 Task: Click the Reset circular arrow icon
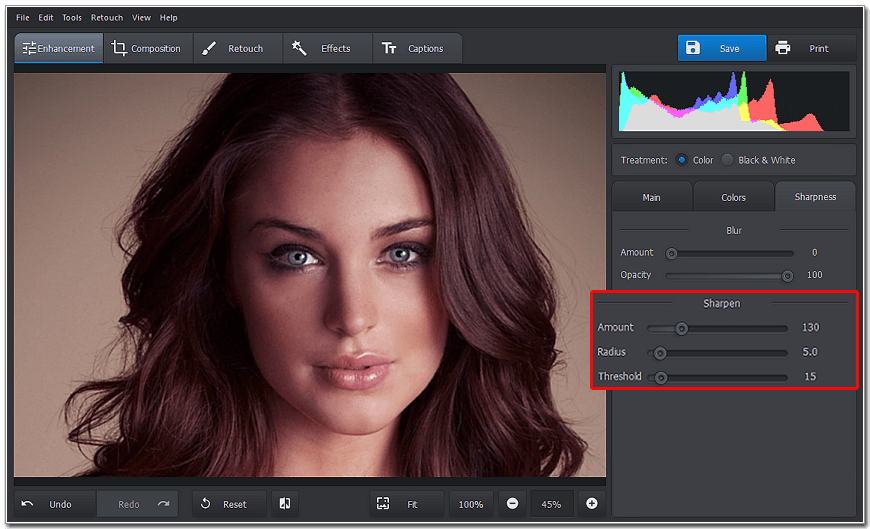(205, 503)
